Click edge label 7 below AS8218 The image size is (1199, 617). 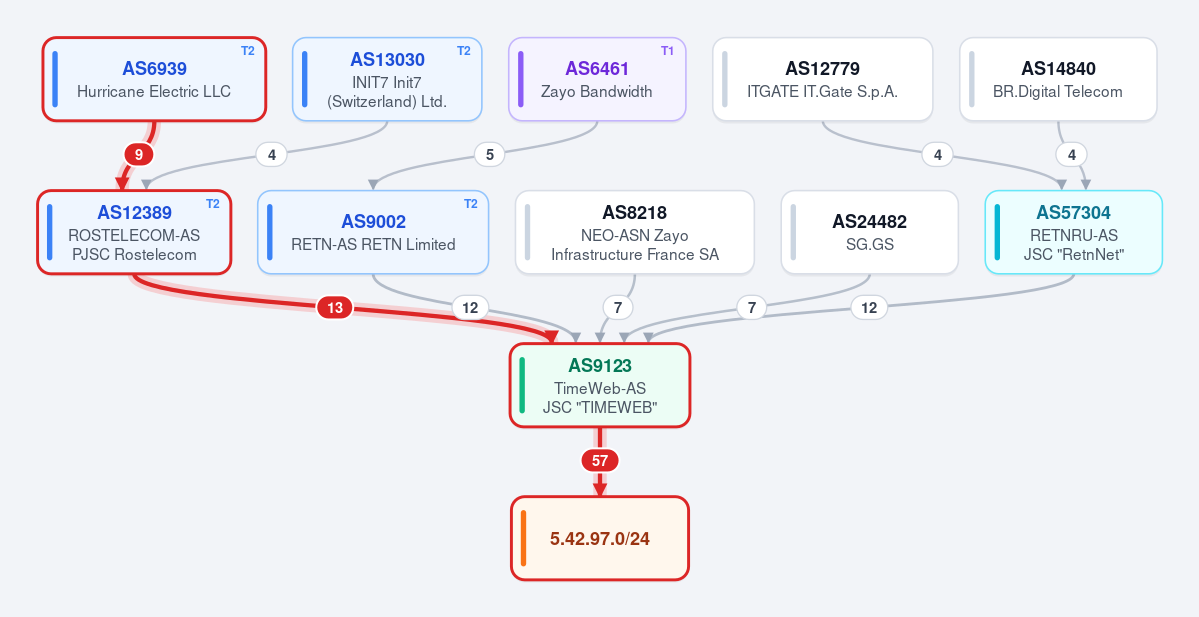click(618, 307)
